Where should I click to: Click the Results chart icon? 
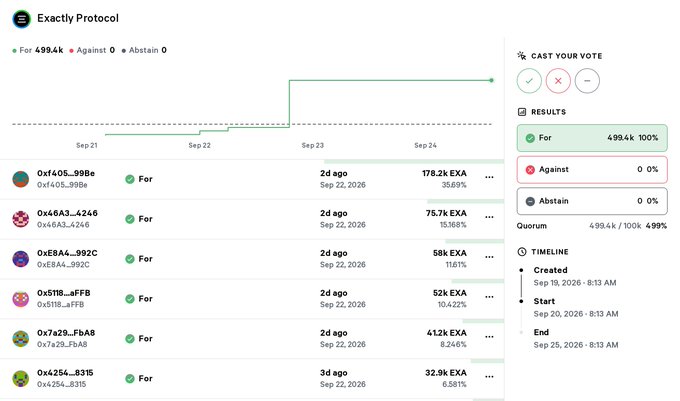[522, 112]
